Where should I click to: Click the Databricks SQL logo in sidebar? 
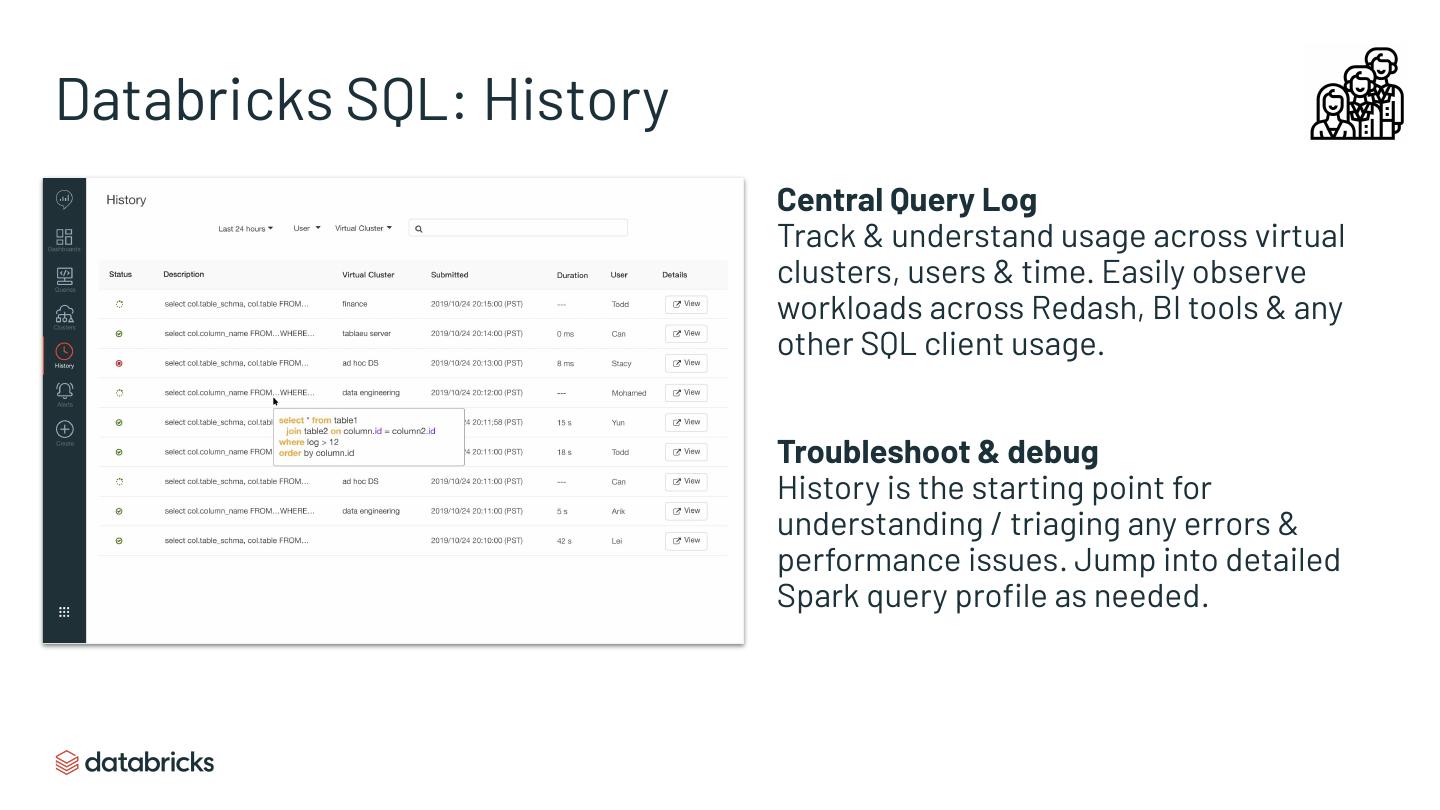[64, 199]
